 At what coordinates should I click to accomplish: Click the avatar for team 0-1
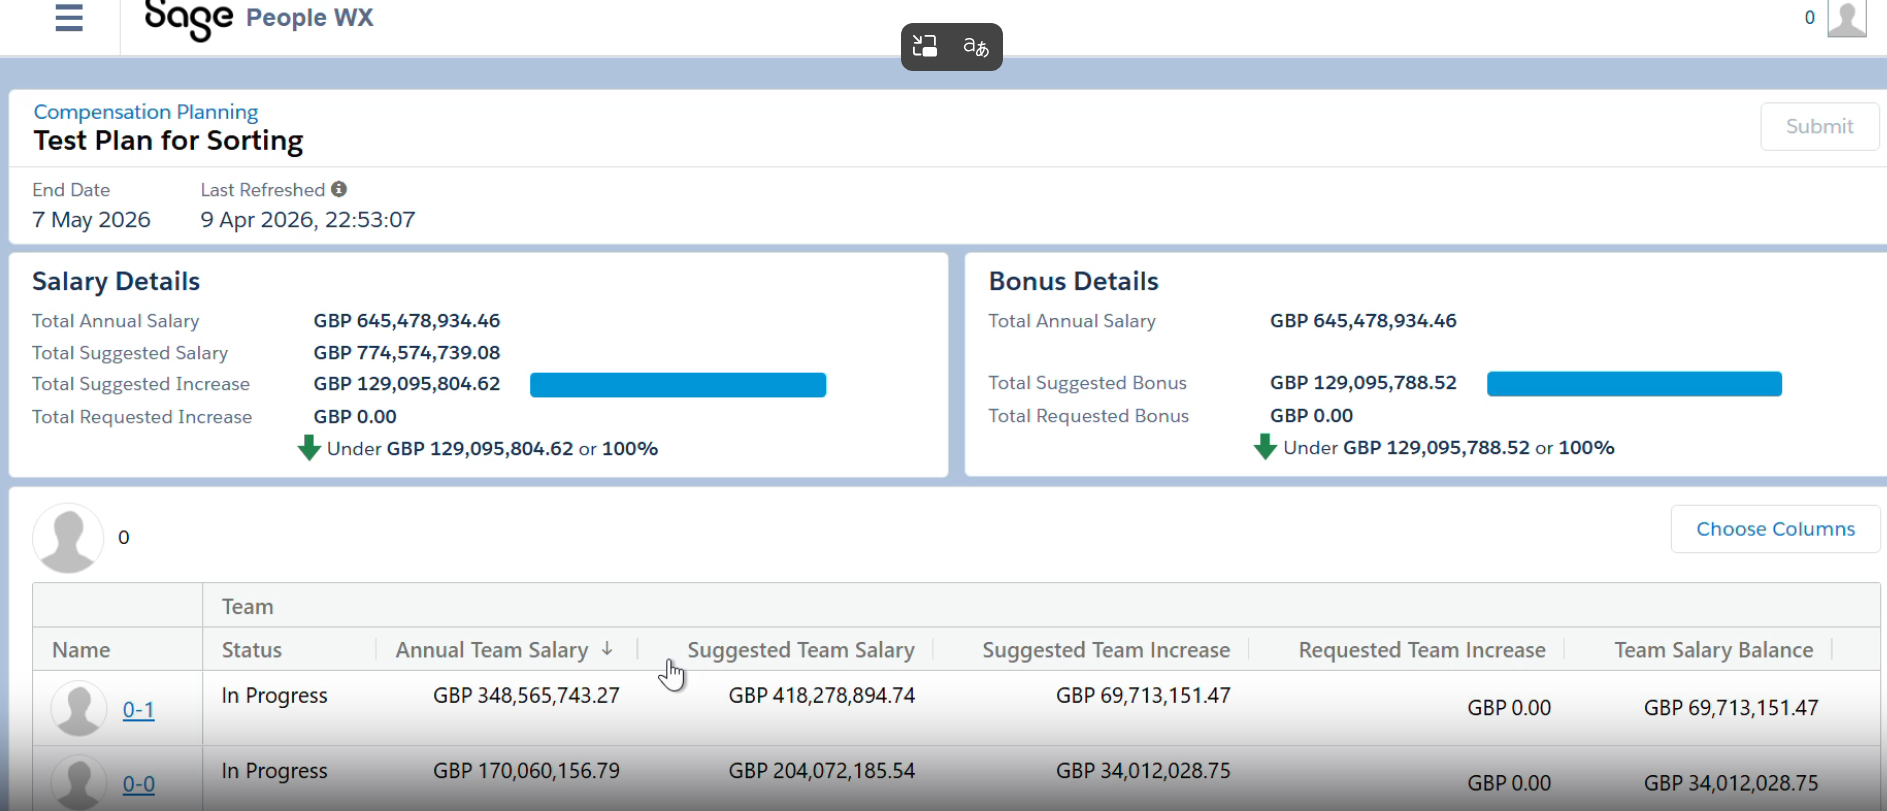tap(79, 708)
